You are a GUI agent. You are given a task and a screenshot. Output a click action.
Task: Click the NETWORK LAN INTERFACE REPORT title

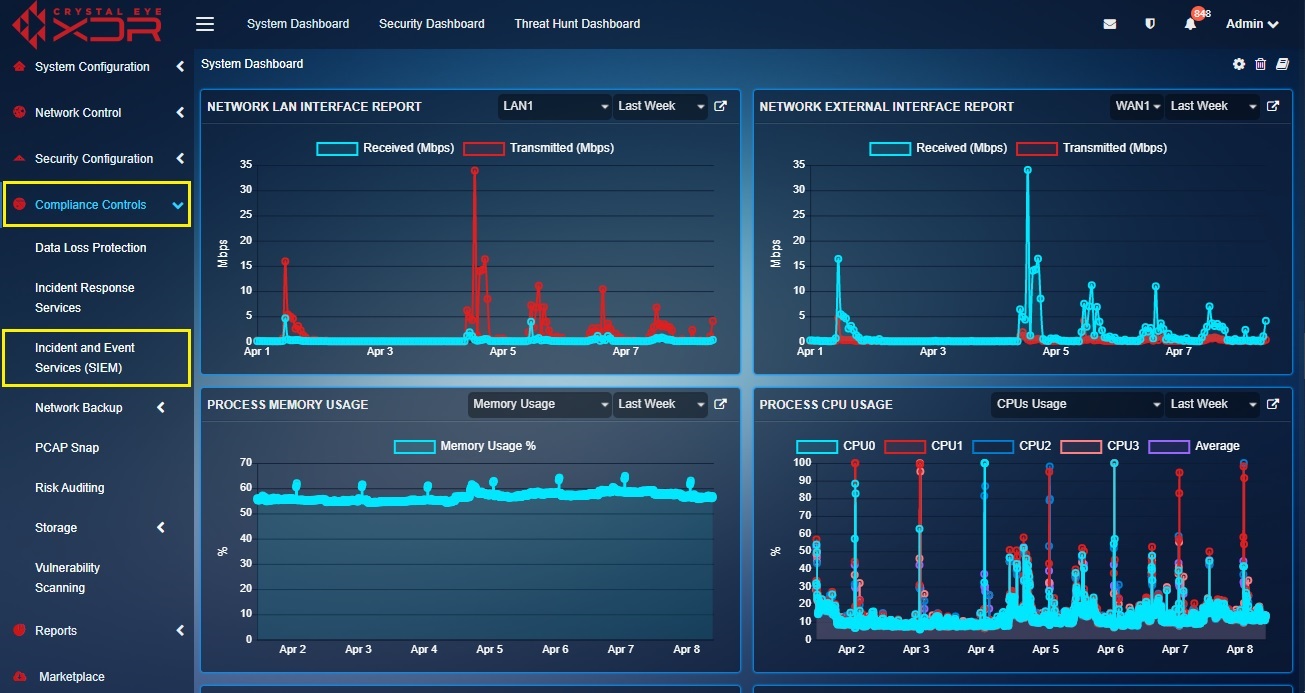(314, 107)
